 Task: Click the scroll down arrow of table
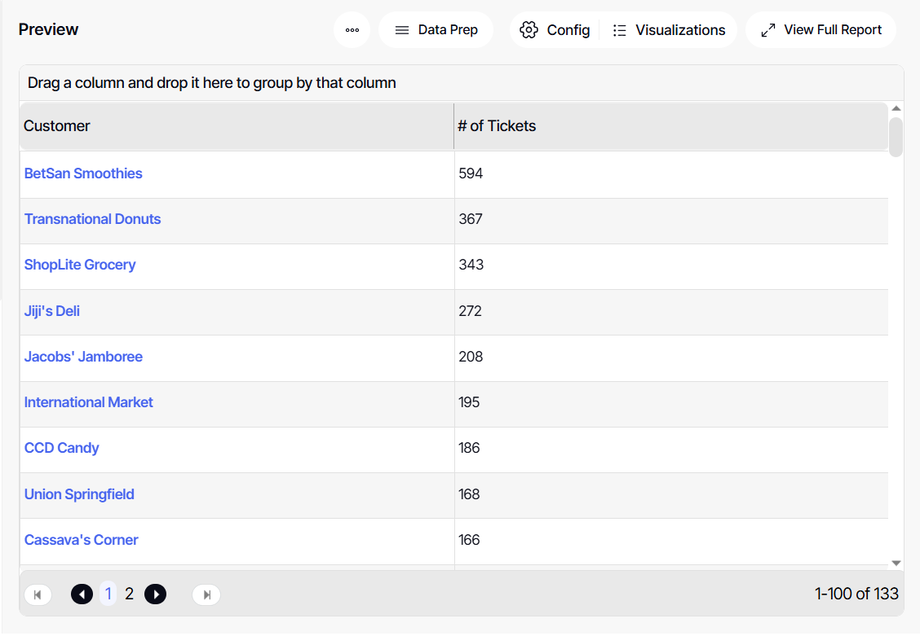point(896,564)
